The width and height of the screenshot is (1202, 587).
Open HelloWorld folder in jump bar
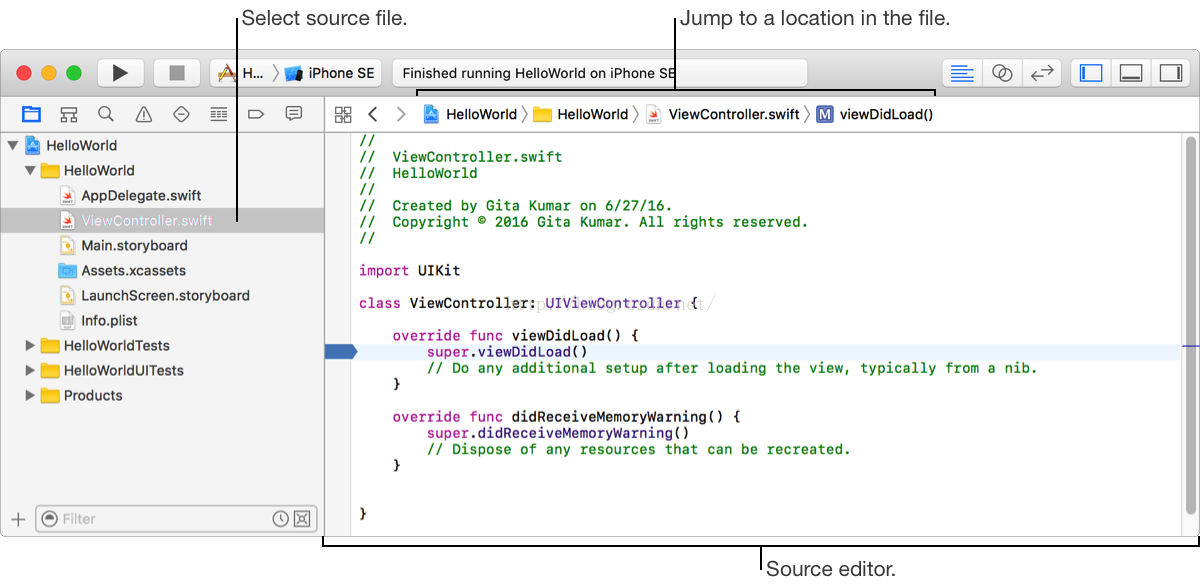[x=581, y=115]
